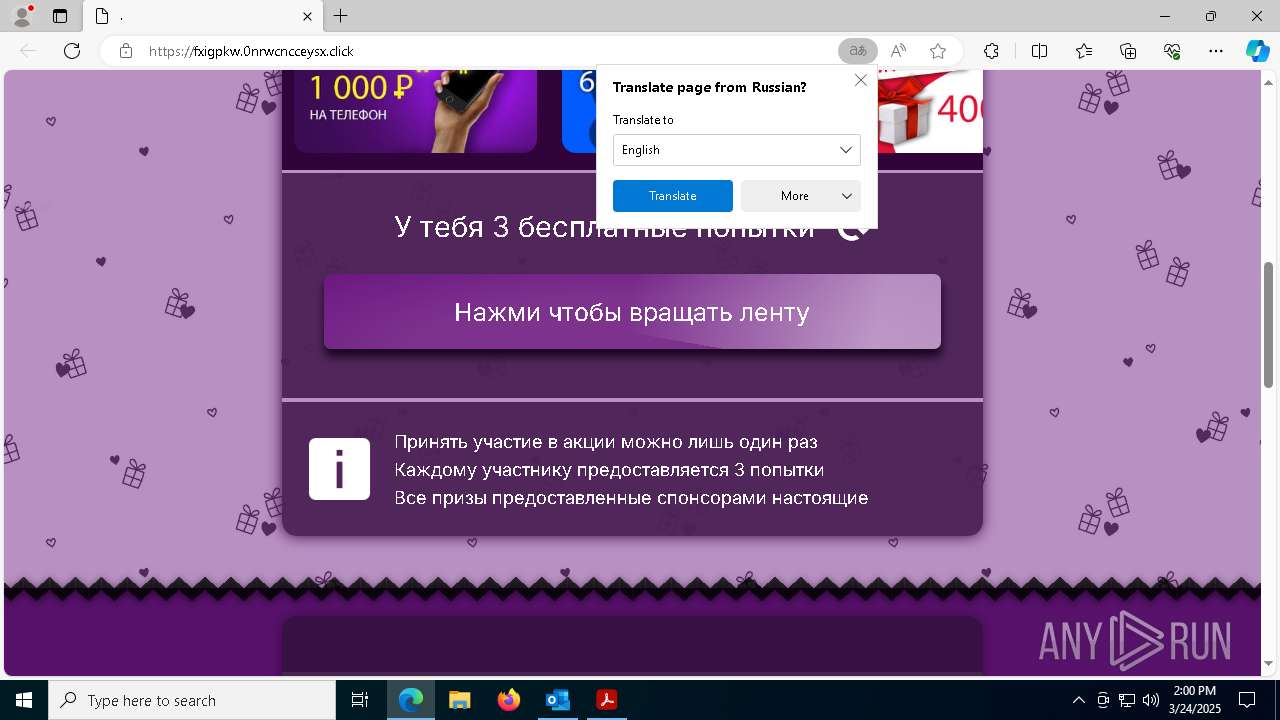The image size is (1280, 720).
Task: Click the vertical scrollbar thumb
Action: click(x=1269, y=325)
